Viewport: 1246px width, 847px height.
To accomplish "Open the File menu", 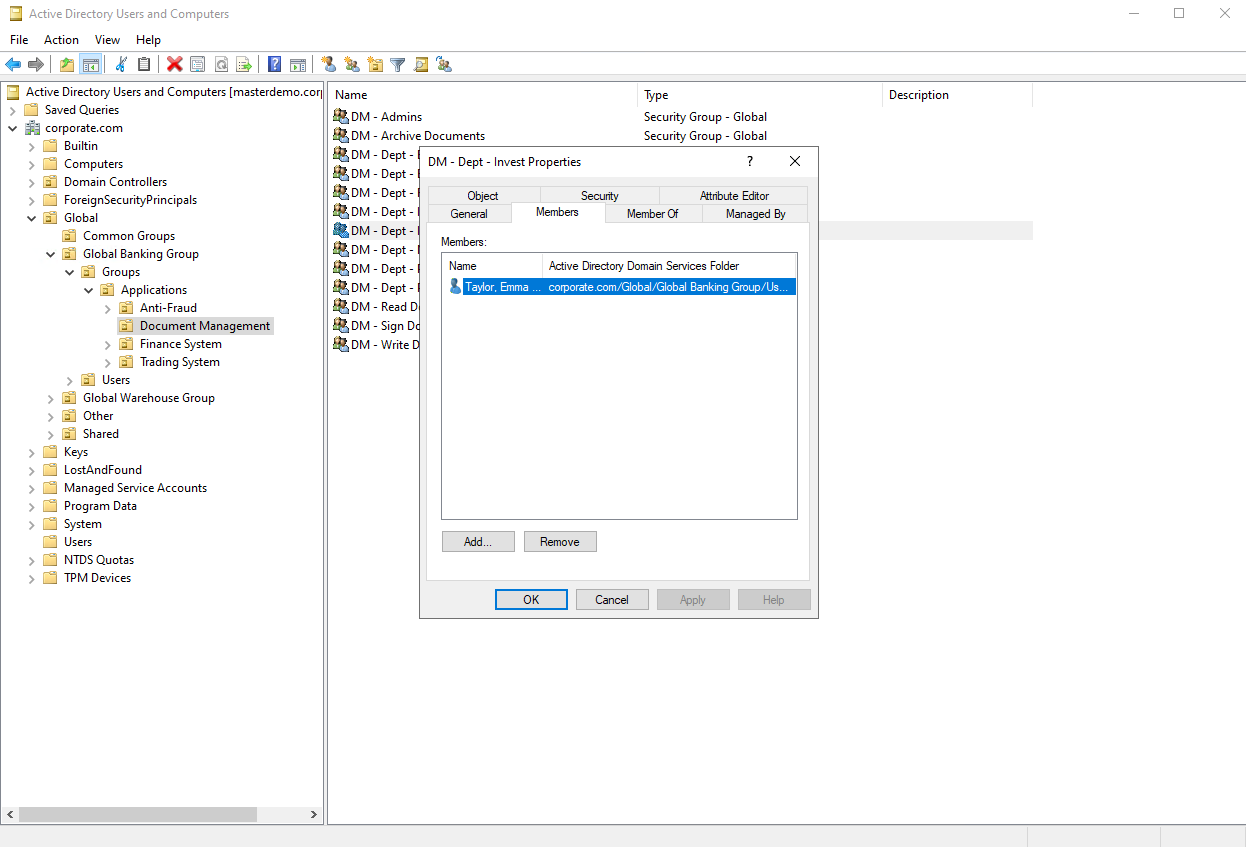I will tap(19, 40).
